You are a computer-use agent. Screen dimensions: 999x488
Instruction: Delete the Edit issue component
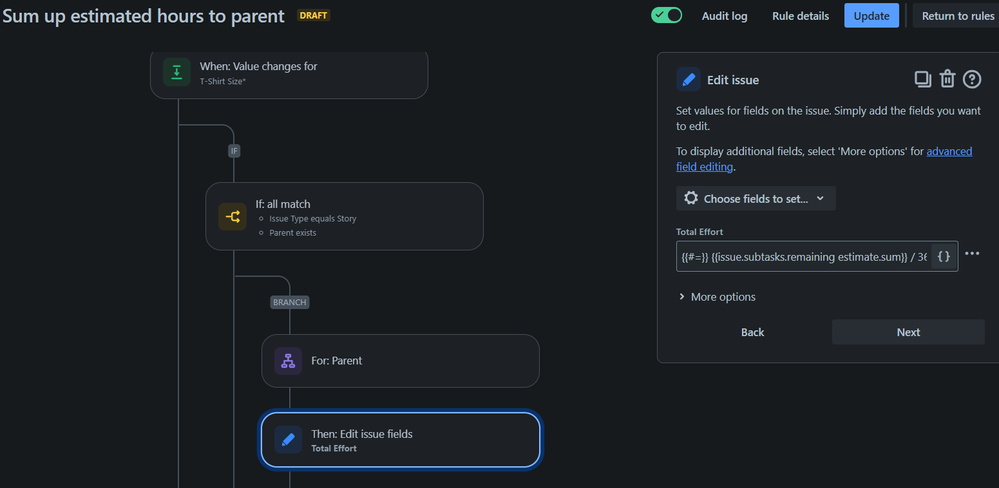(947, 80)
